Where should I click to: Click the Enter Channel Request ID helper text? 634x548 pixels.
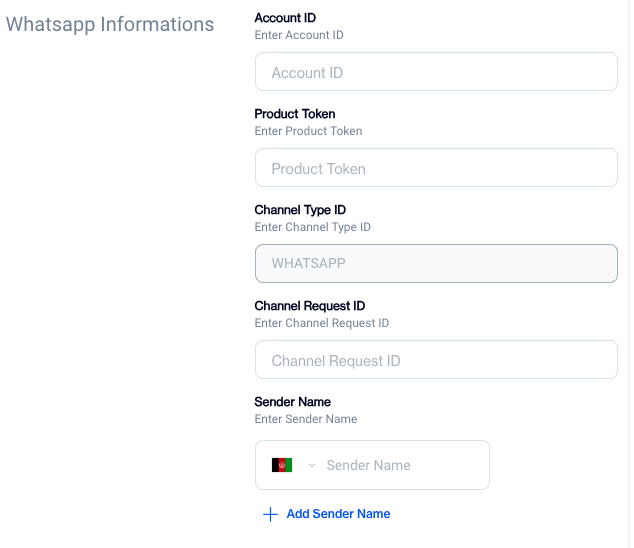[x=322, y=323]
